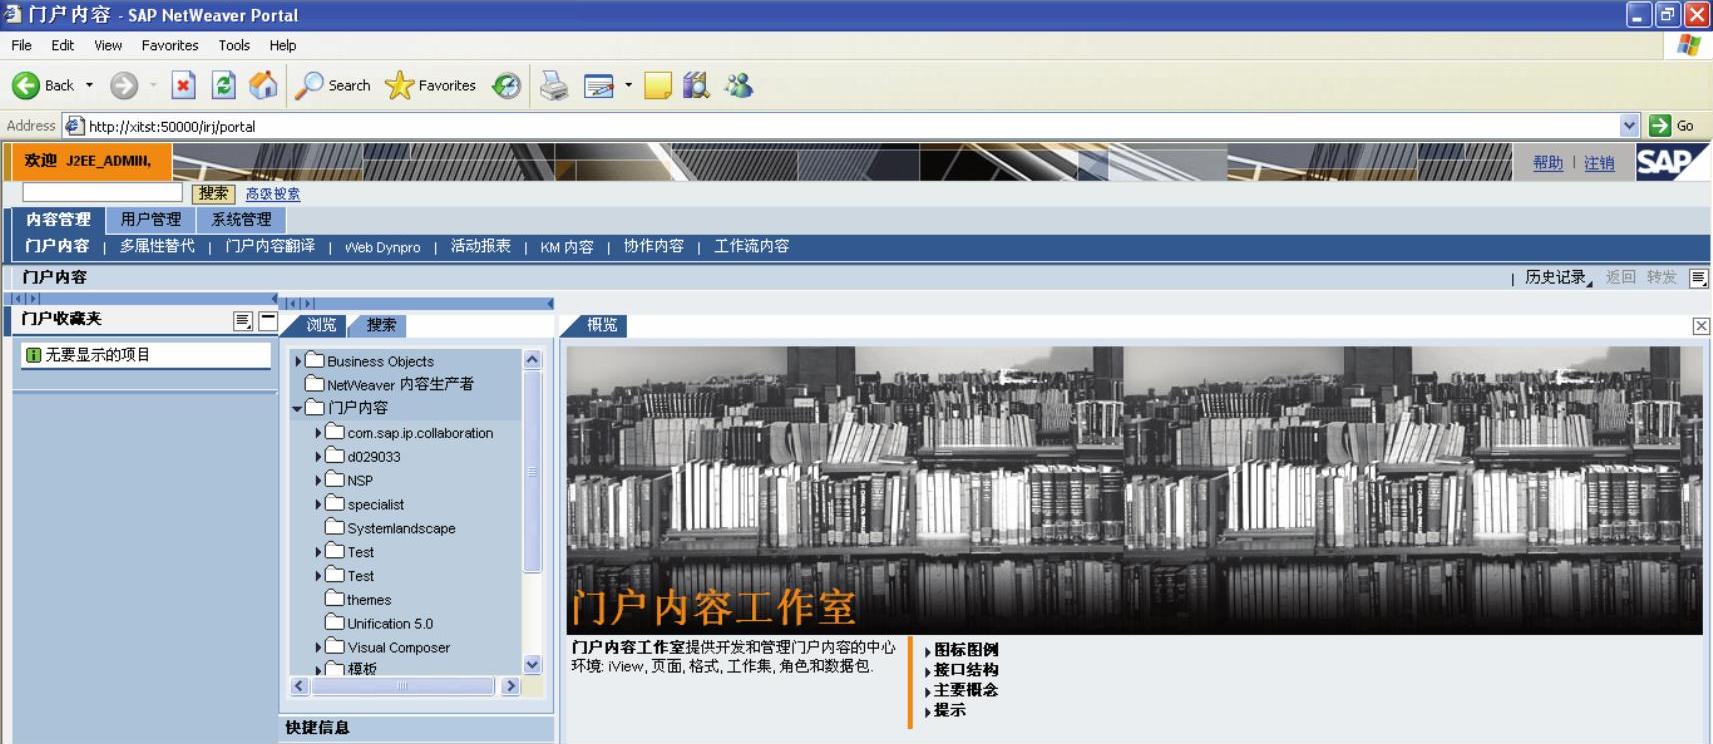Open the File menu
This screenshot has height=744, width=1713.
pyautogui.click(x=22, y=45)
